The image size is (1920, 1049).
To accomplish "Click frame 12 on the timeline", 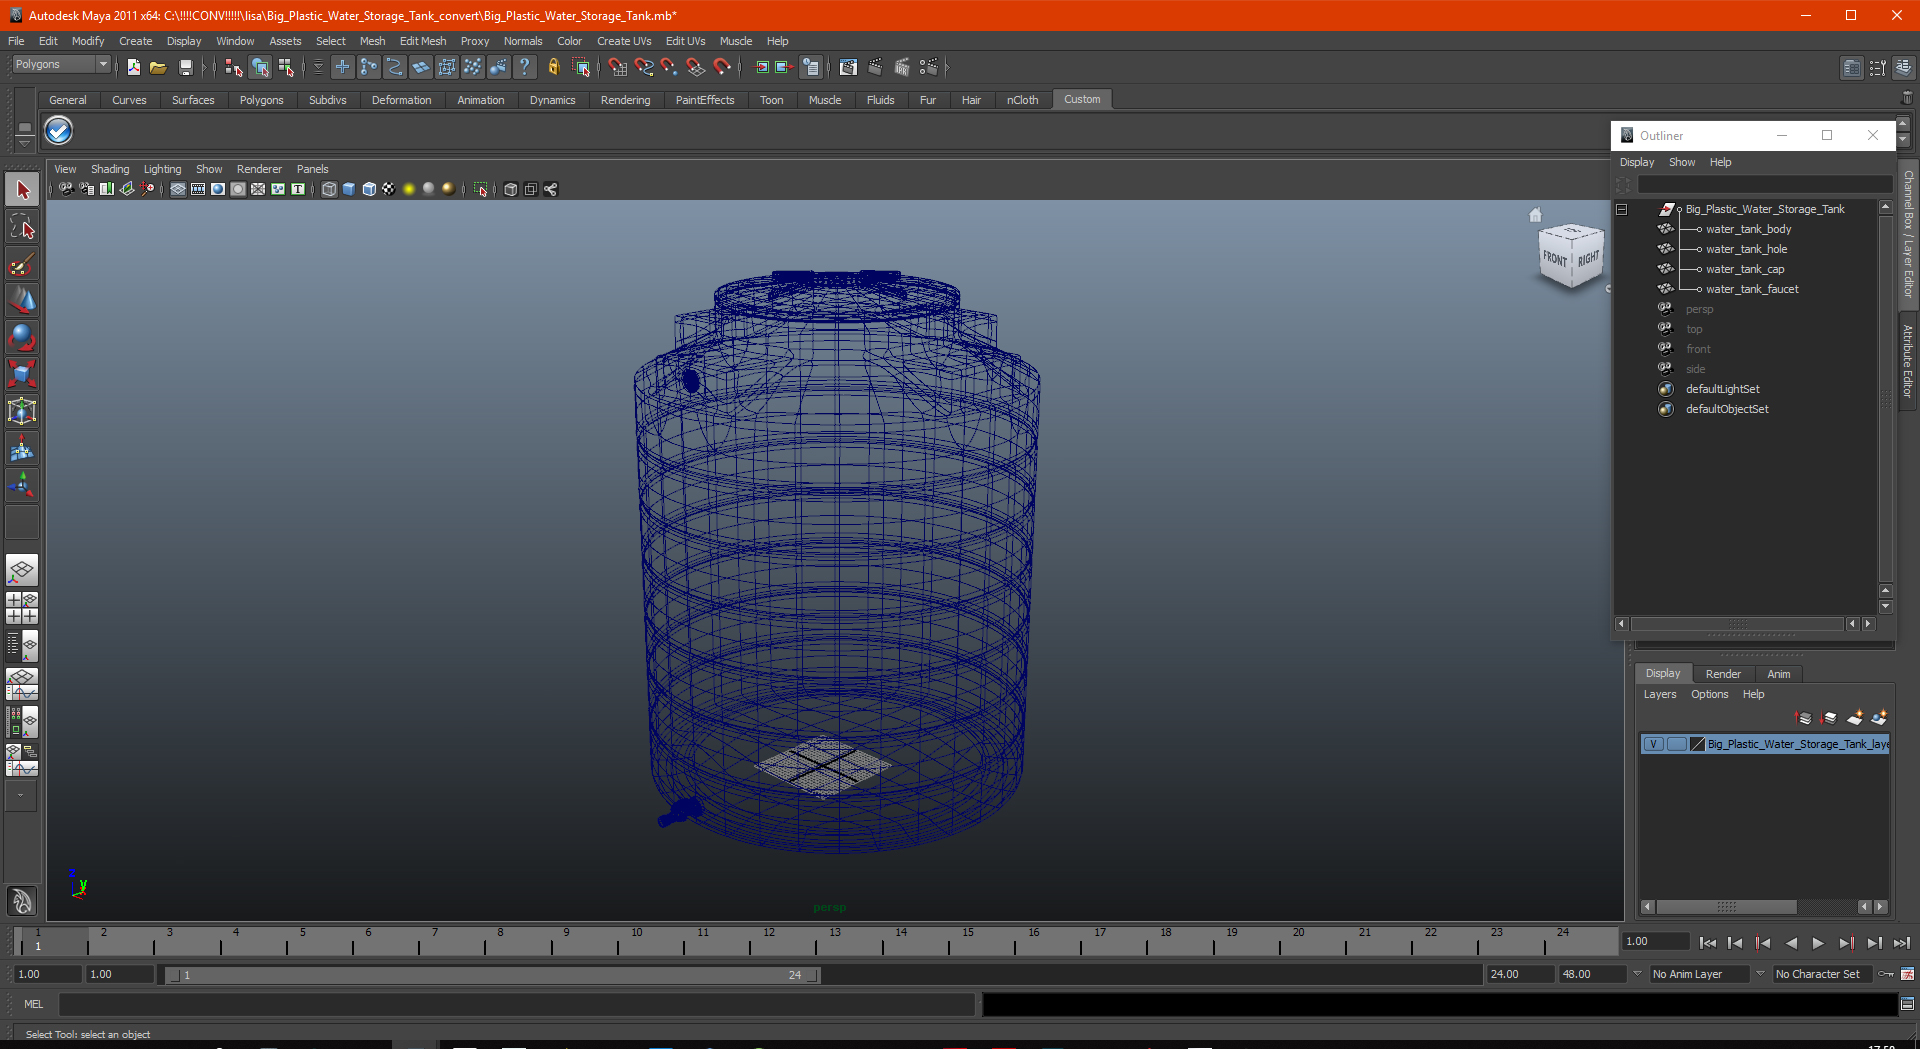I will [x=768, y=940].
